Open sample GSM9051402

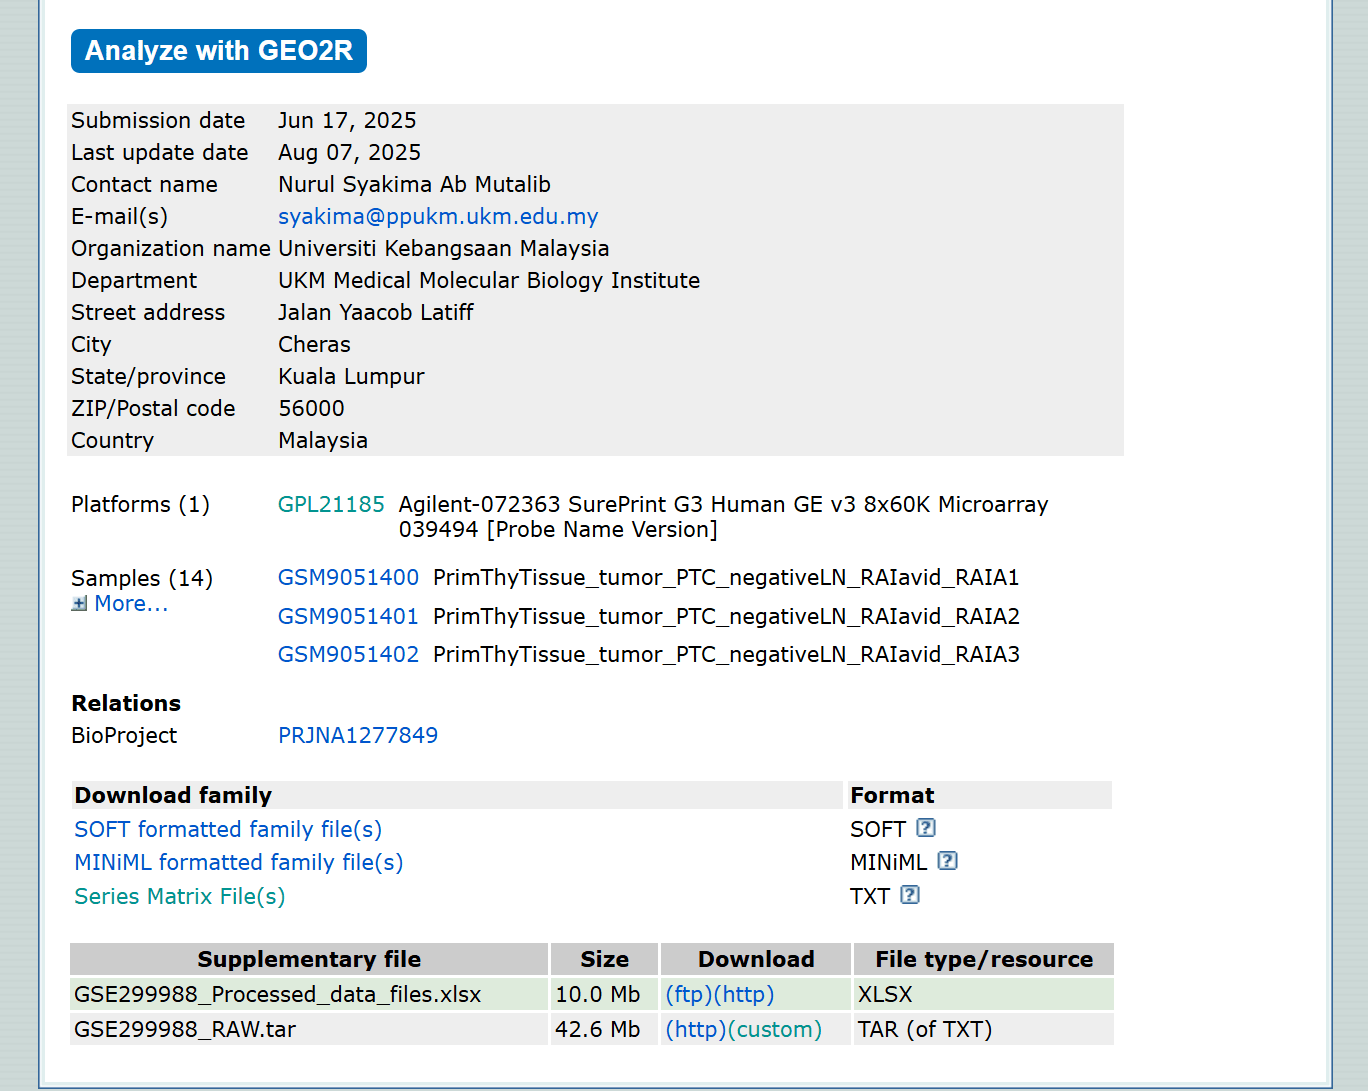[x=348, y=655]
